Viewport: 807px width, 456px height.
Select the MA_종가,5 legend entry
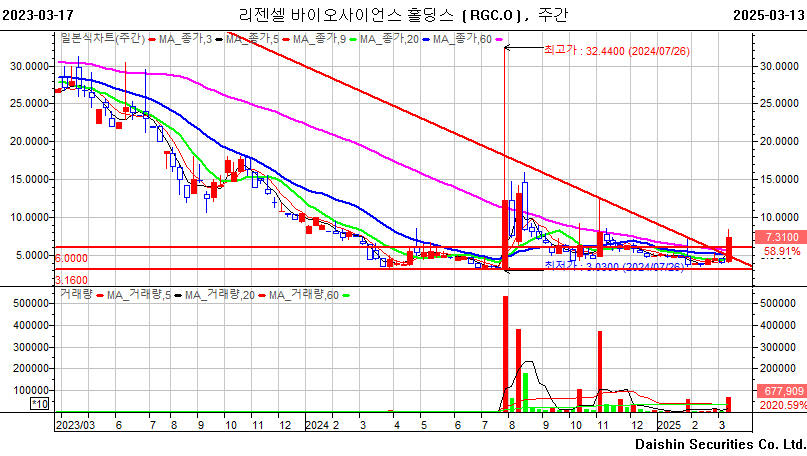pyautogui.click(x=252, y=39)
